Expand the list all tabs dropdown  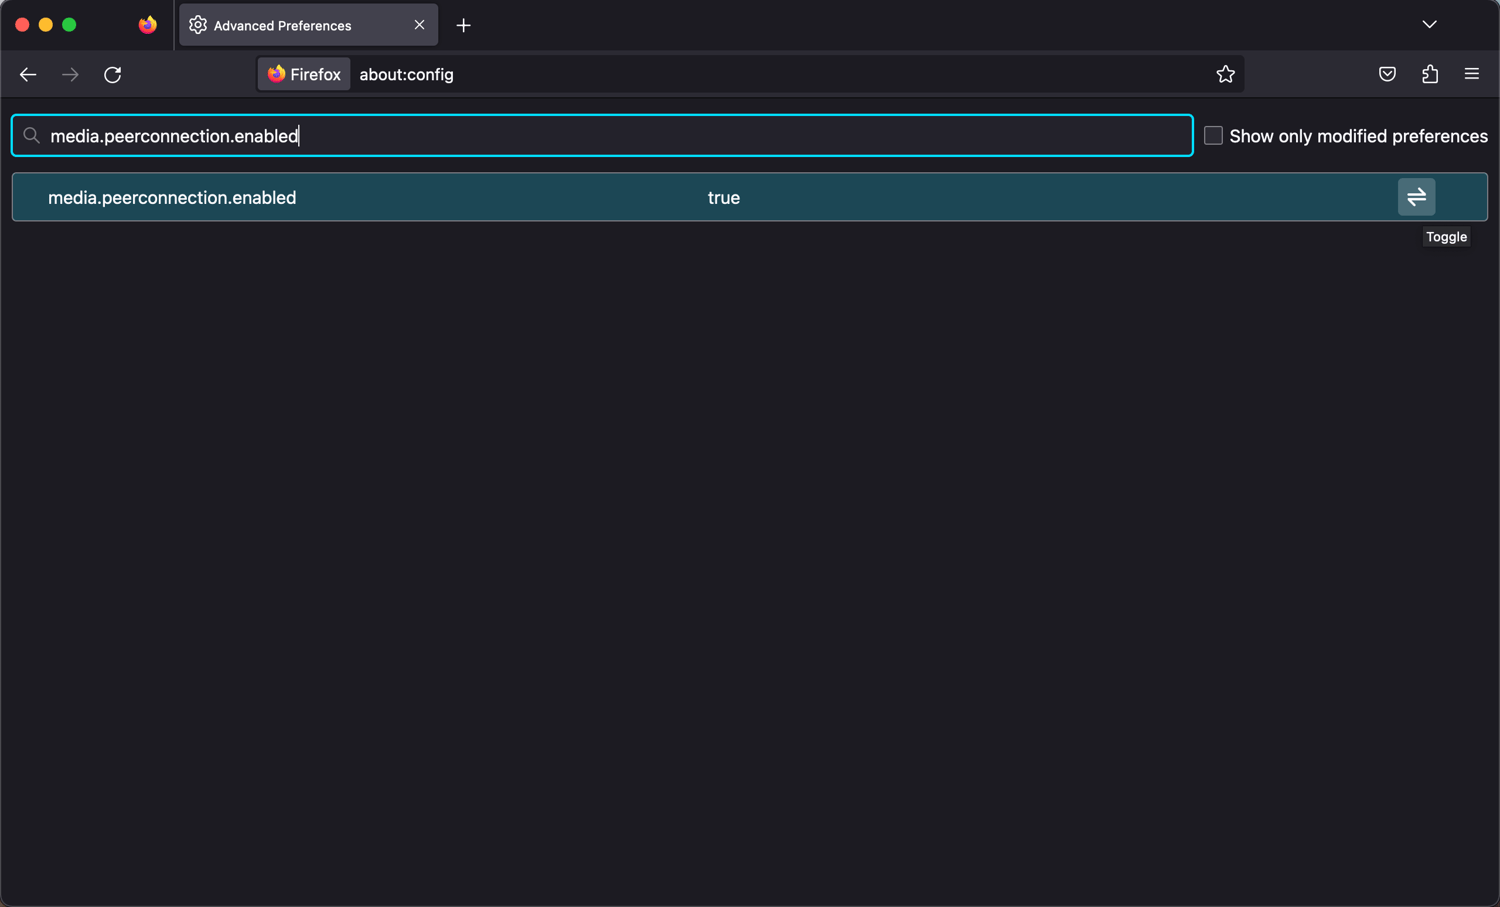pyautogui.click(x=1430, y=25)
